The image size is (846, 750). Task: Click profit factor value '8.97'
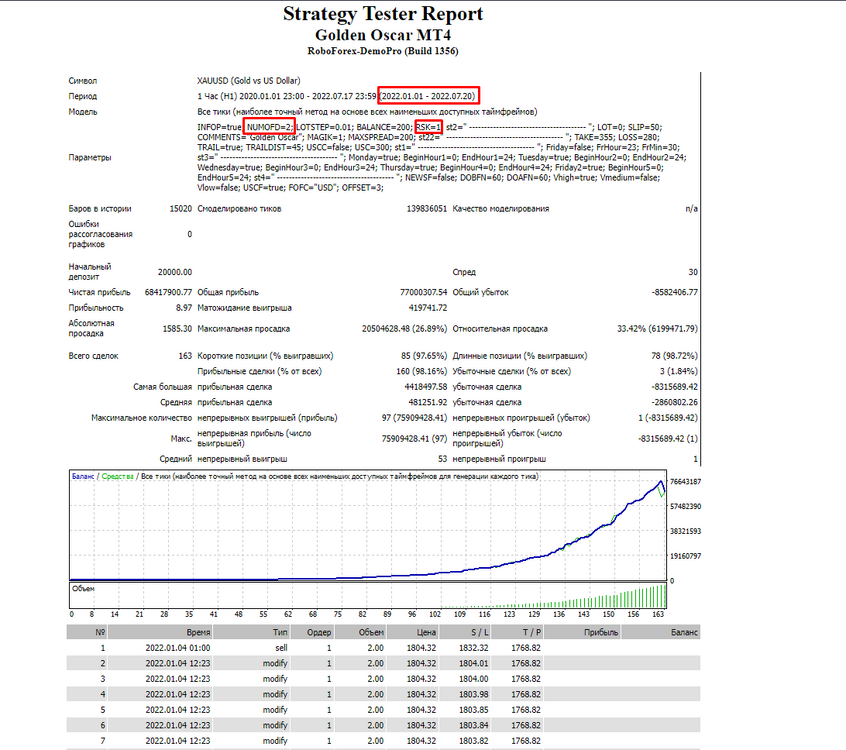(x=183, y=308)
